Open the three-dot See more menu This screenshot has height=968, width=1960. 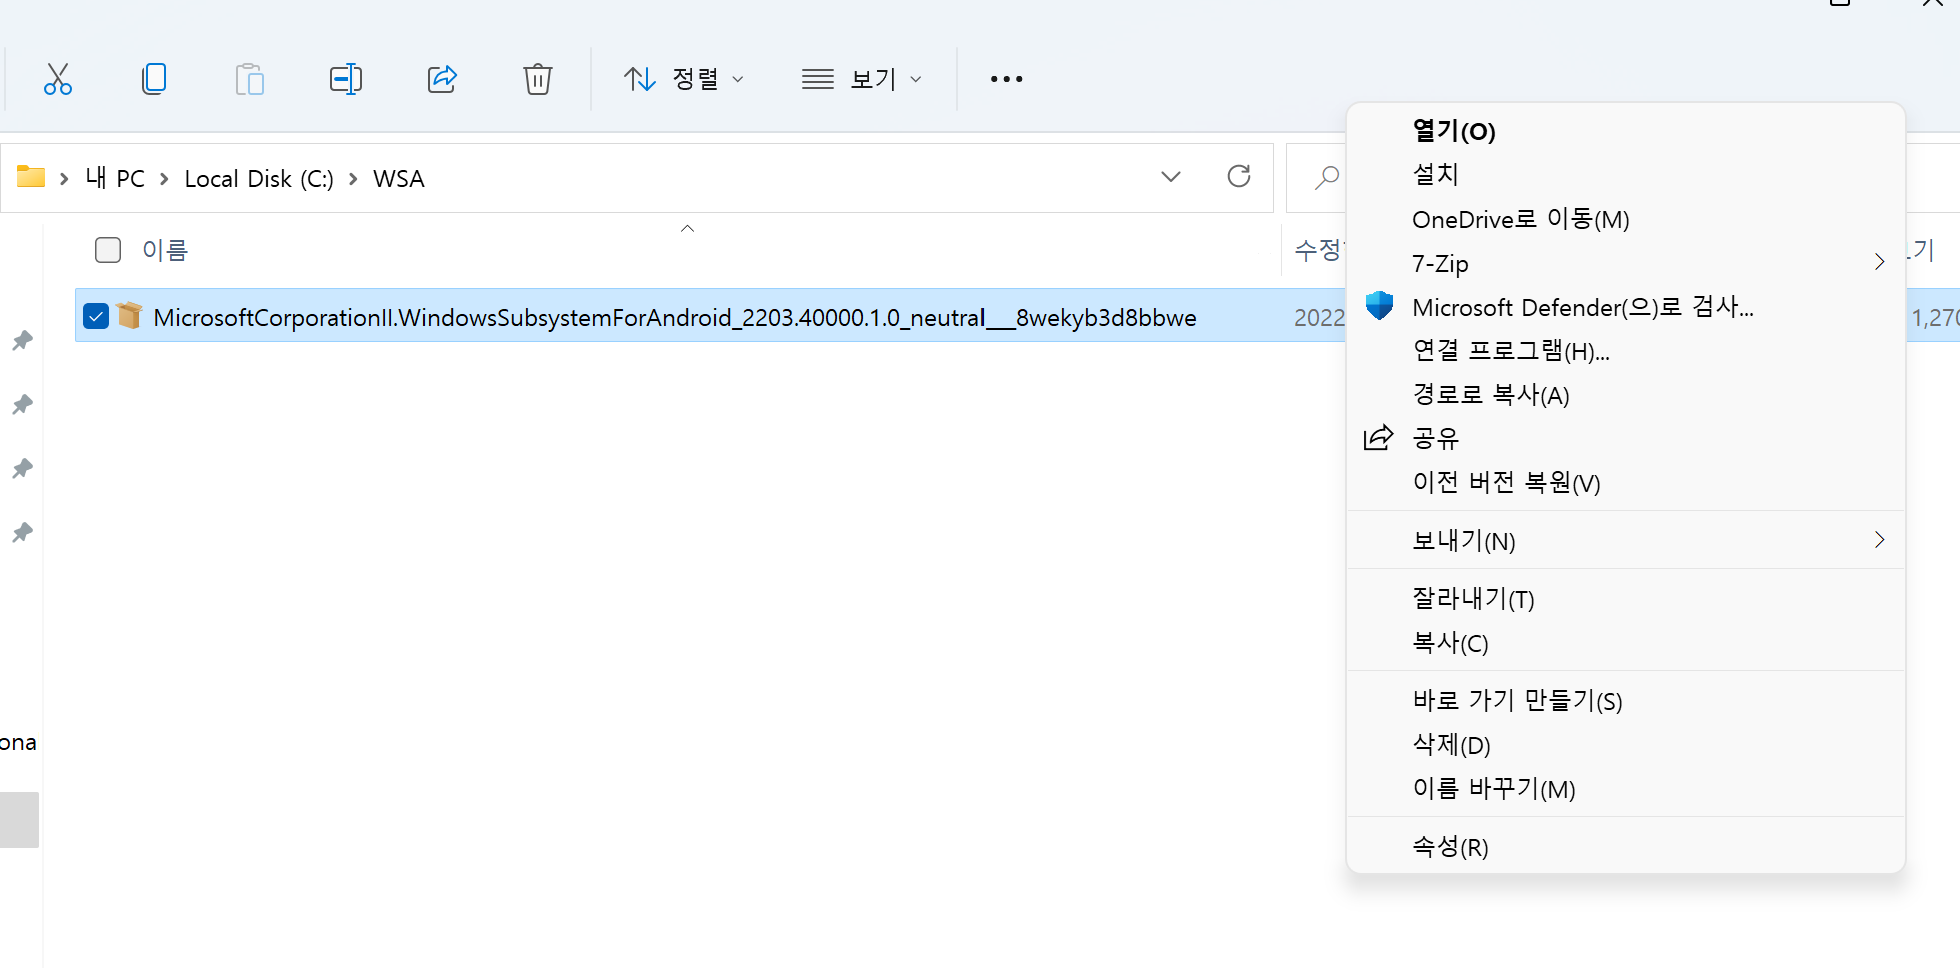(1006, 79)
